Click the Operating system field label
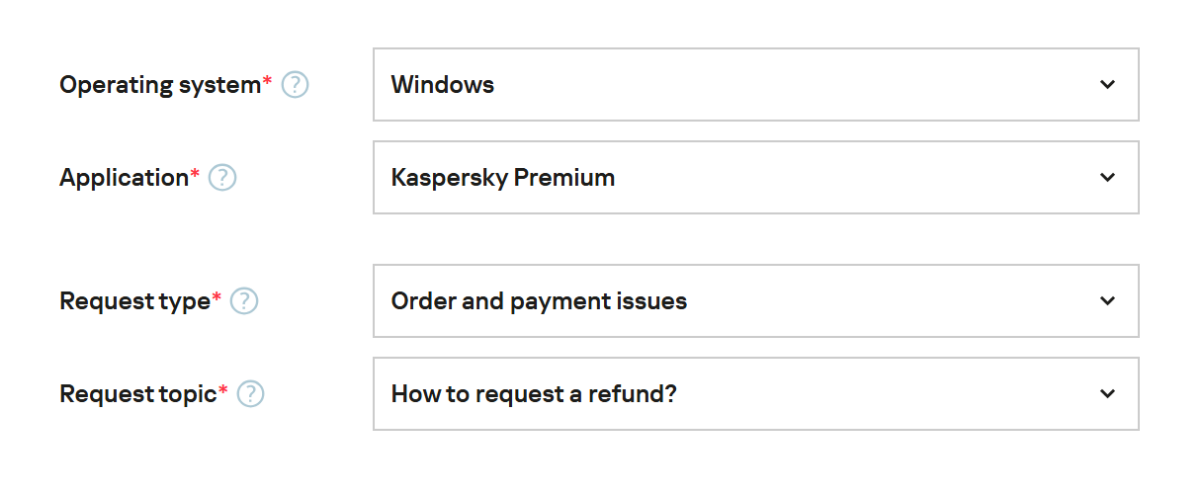The image size is (1200, 494). click(160, 85)
